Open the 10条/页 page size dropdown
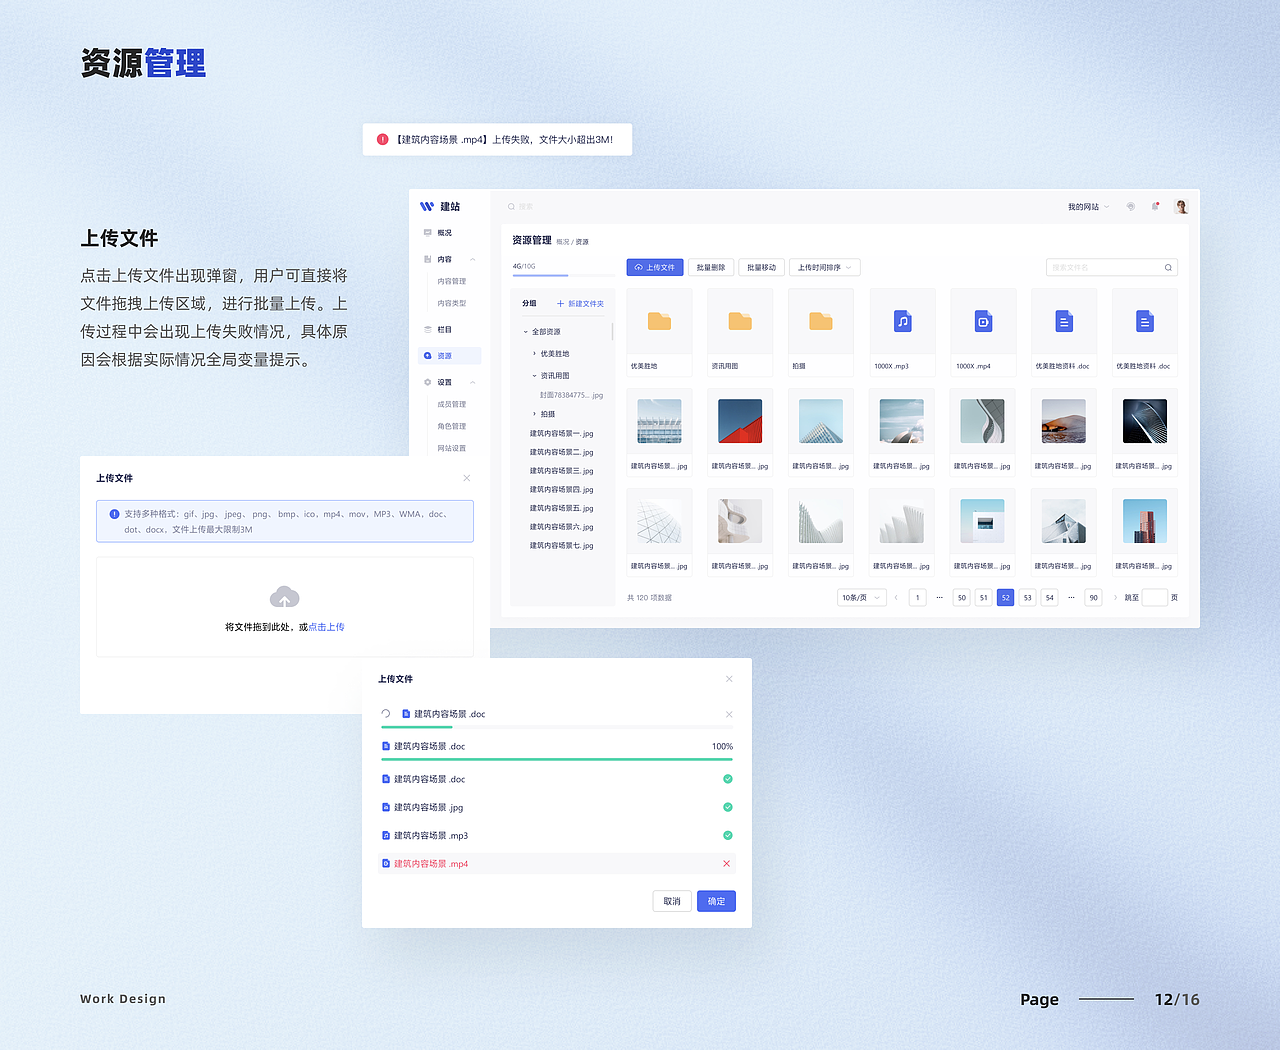The height and width of the screenshot is (1050, 1280). (x=861, y=597)
